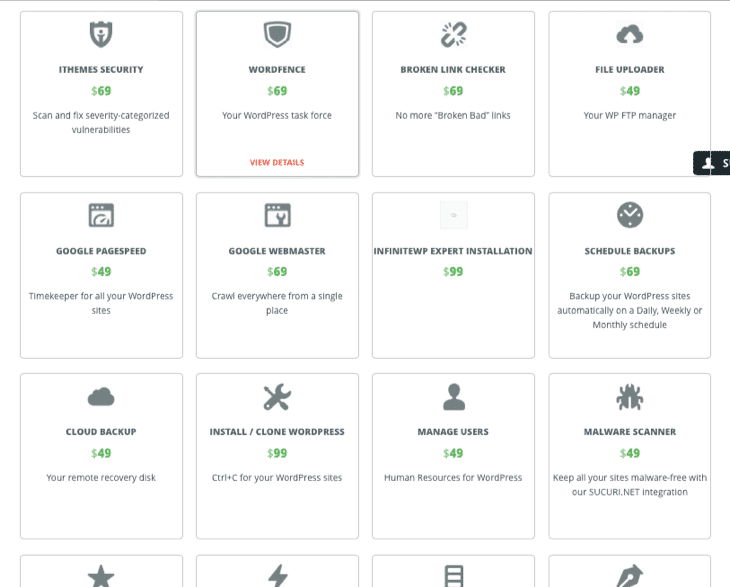Click the star icon in the bottom row

coord(101,576)
